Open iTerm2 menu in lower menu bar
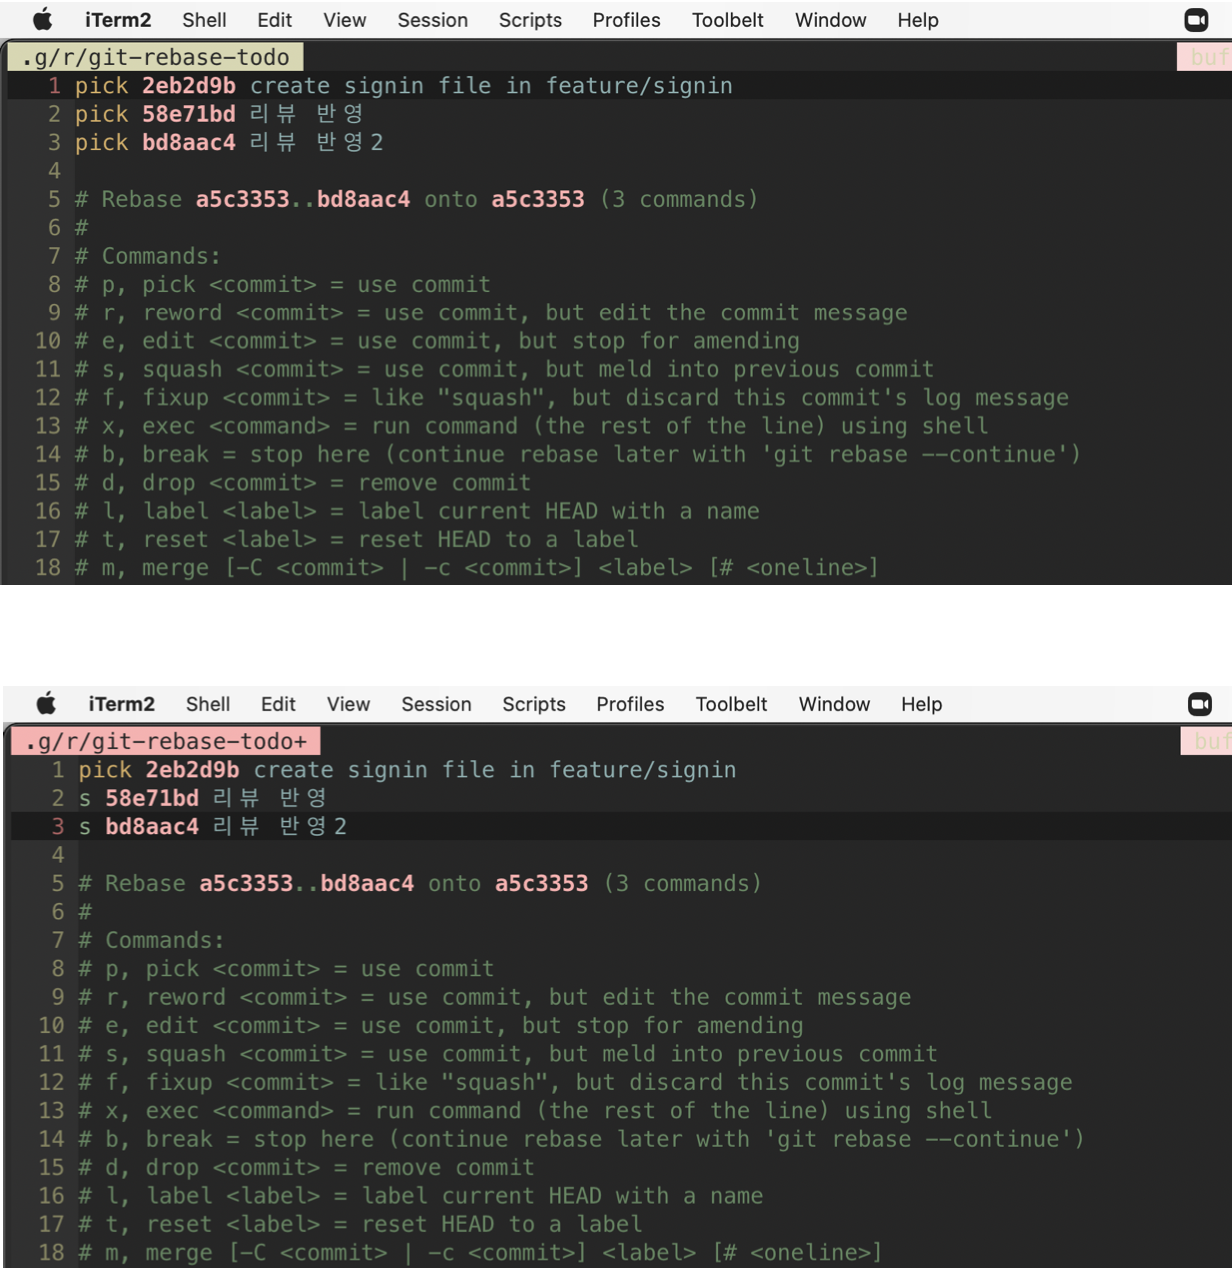The image size is (1232, 1274). [122, 704]
